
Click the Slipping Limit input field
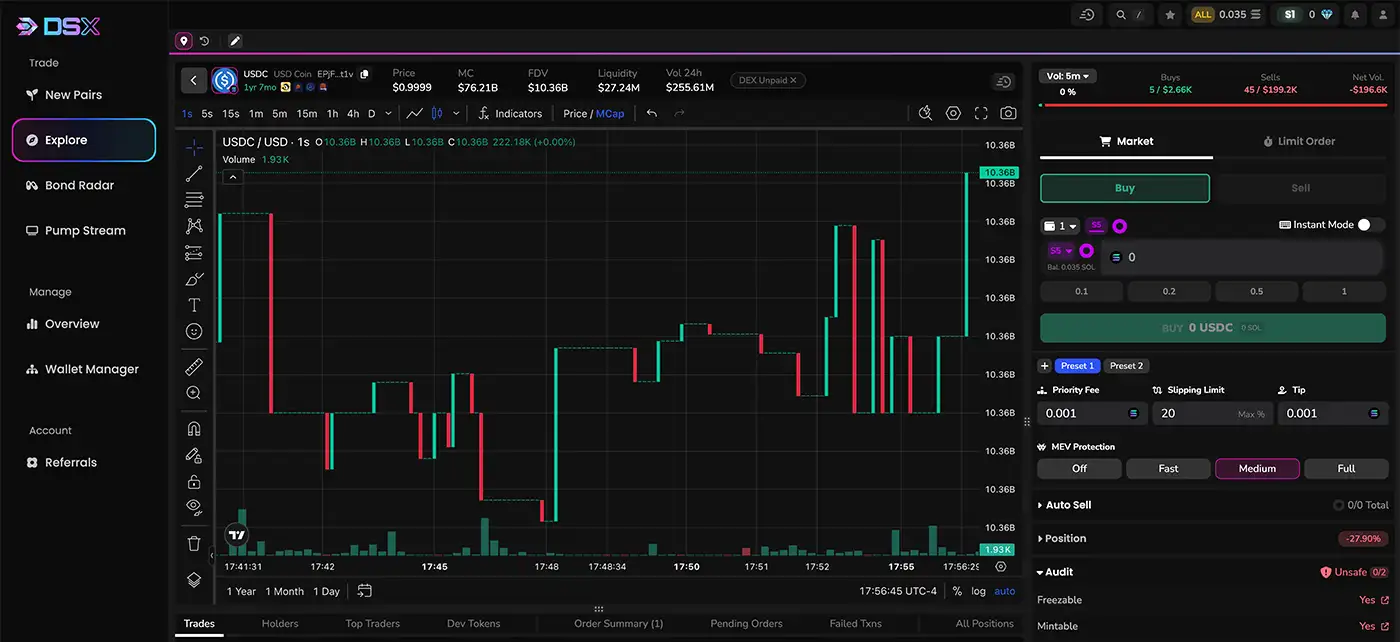[x=1195, y=413]
